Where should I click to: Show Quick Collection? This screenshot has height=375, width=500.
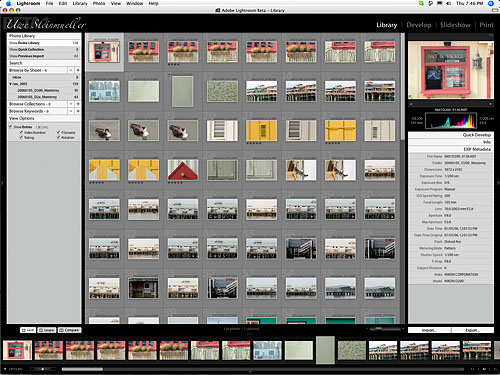pos(44,49)
